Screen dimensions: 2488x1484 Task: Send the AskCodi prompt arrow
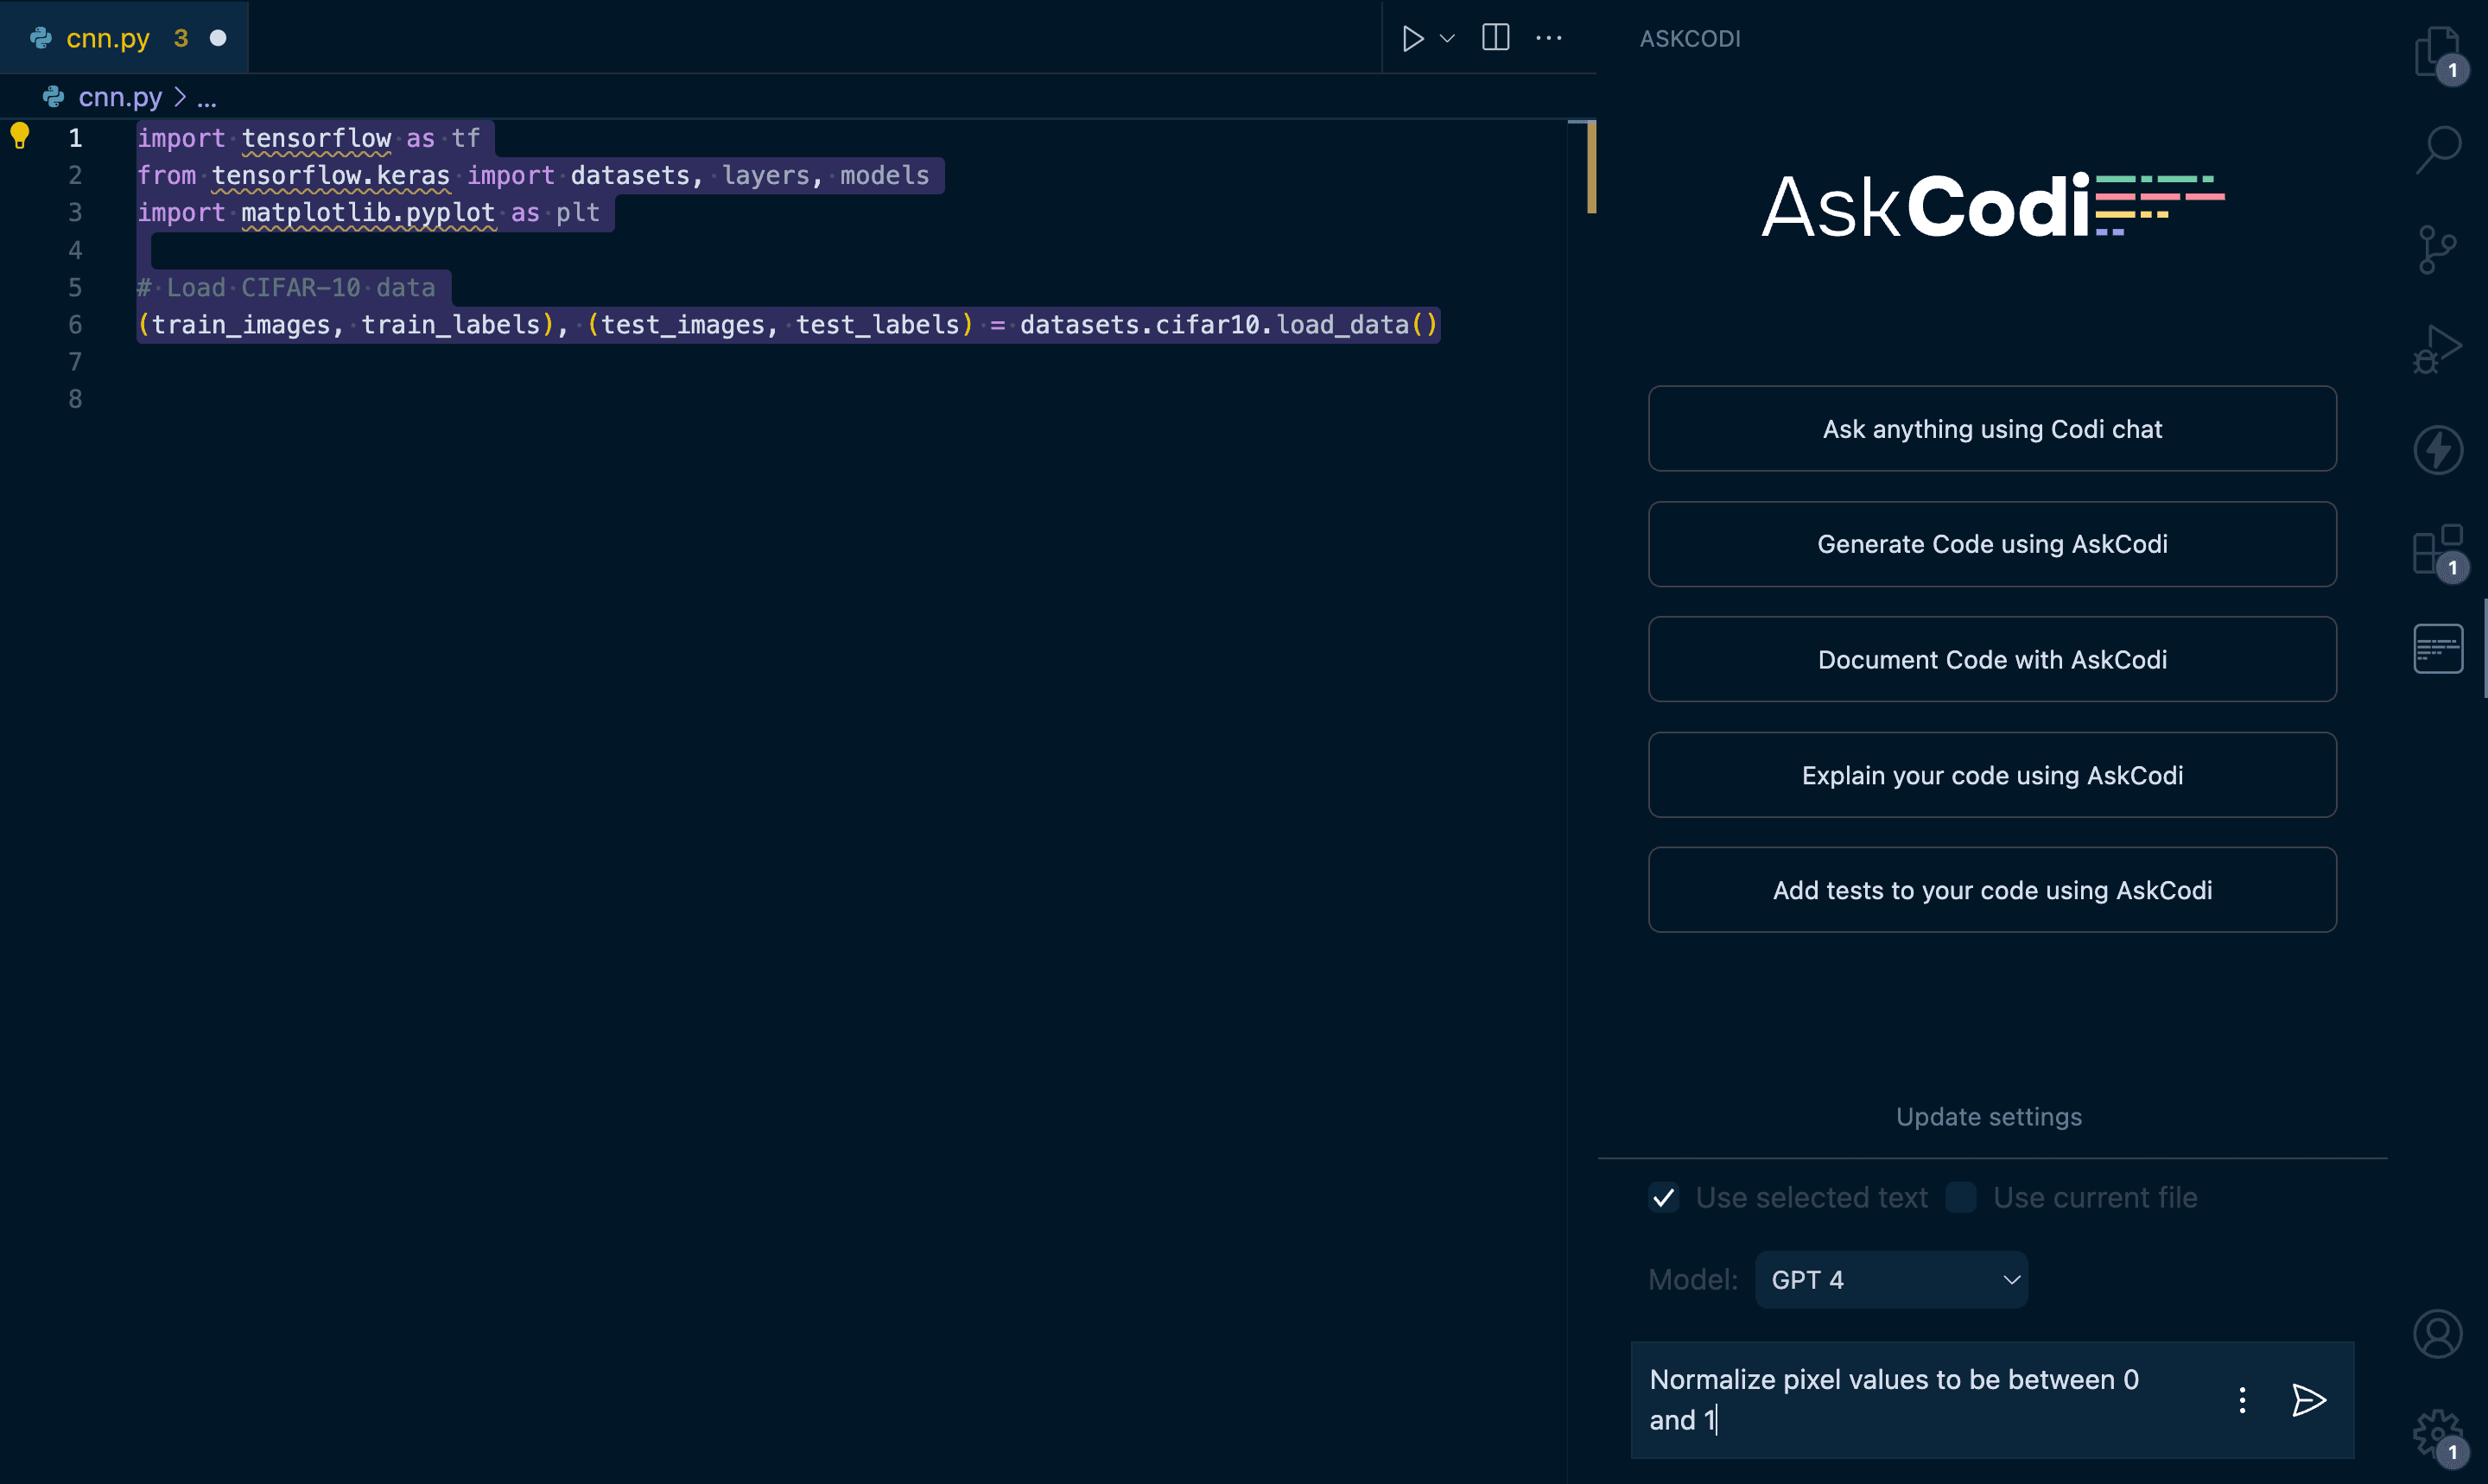point(2308,1400)
